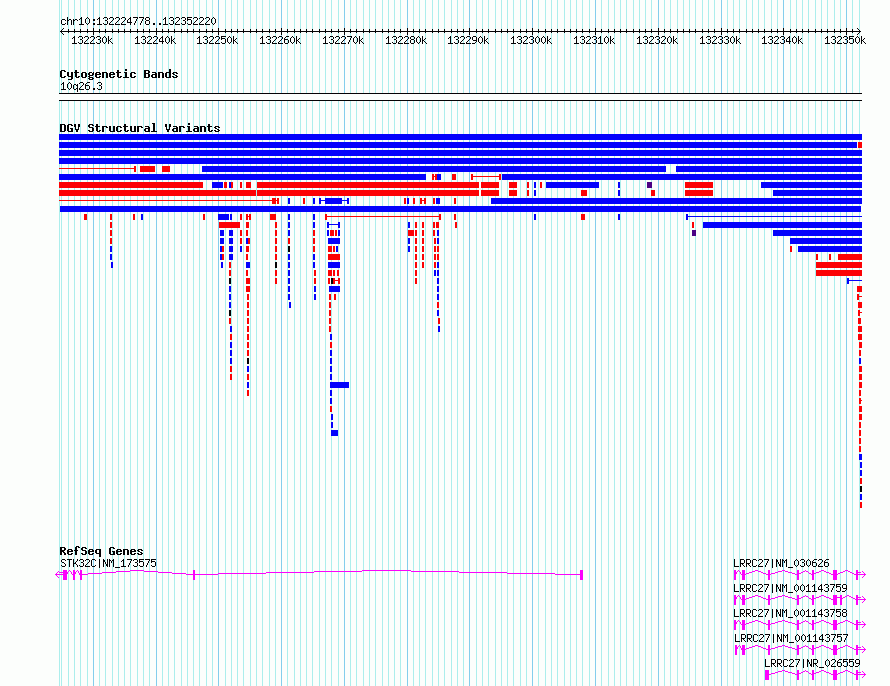Image resolution: width=890 pixels, height=686 pixels.
Task: Click the 132320k ruler tick label
Action: [x=657, y=40]
